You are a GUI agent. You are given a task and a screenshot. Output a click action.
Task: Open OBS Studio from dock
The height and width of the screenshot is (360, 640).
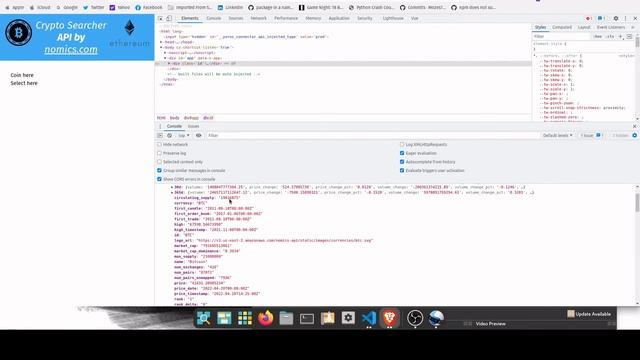pos(415,318)
